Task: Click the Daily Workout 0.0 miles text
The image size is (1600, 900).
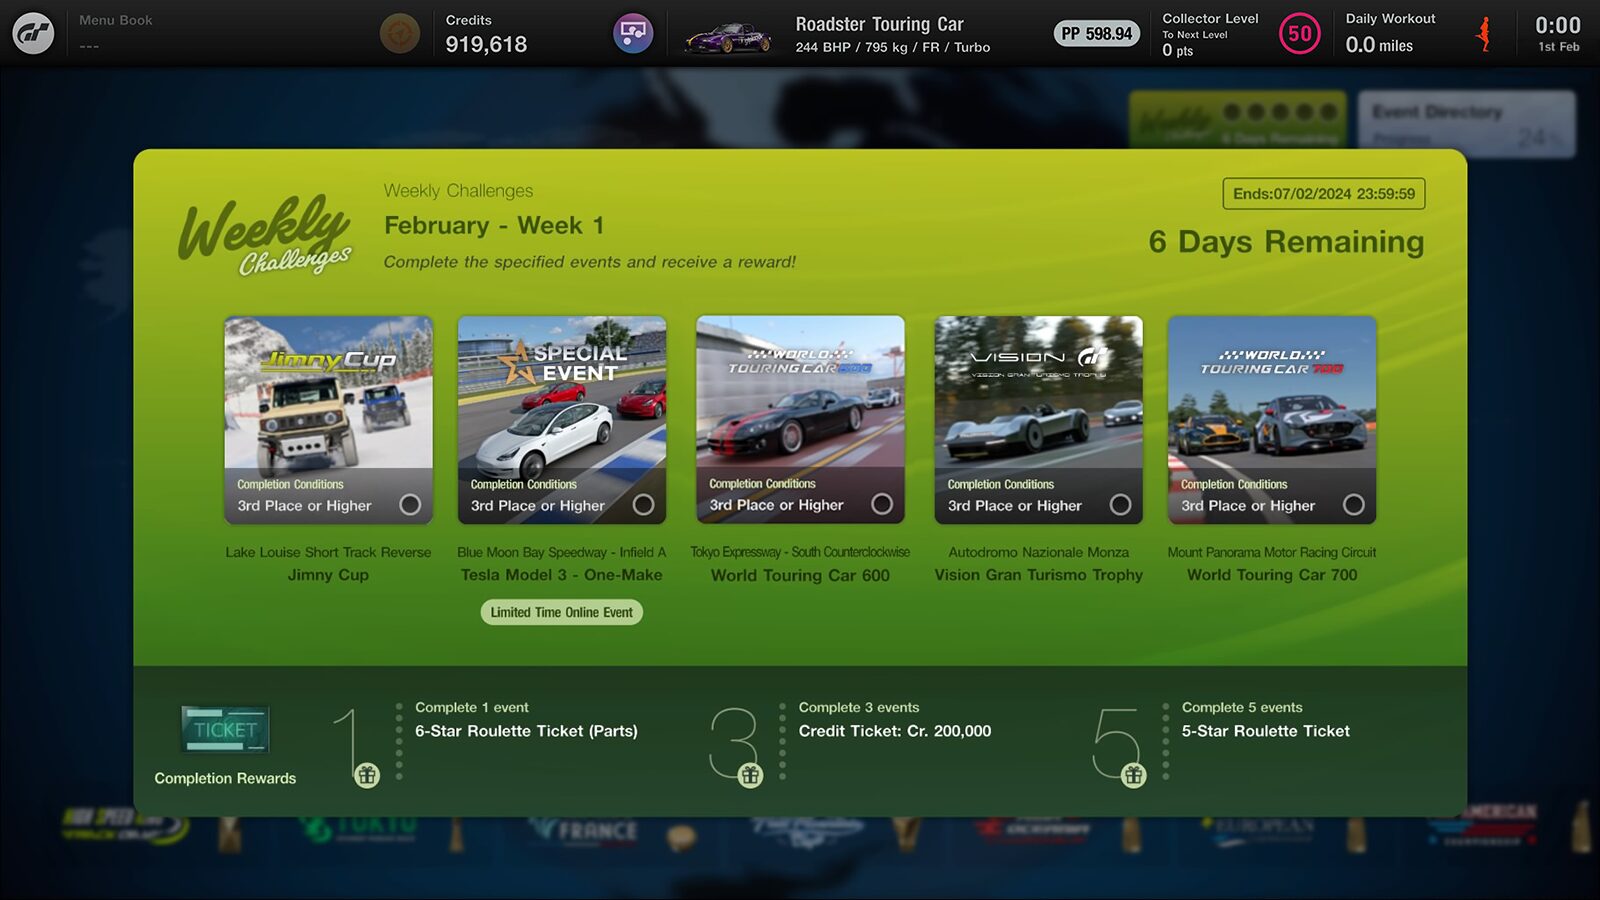Action: (1379, 45)
